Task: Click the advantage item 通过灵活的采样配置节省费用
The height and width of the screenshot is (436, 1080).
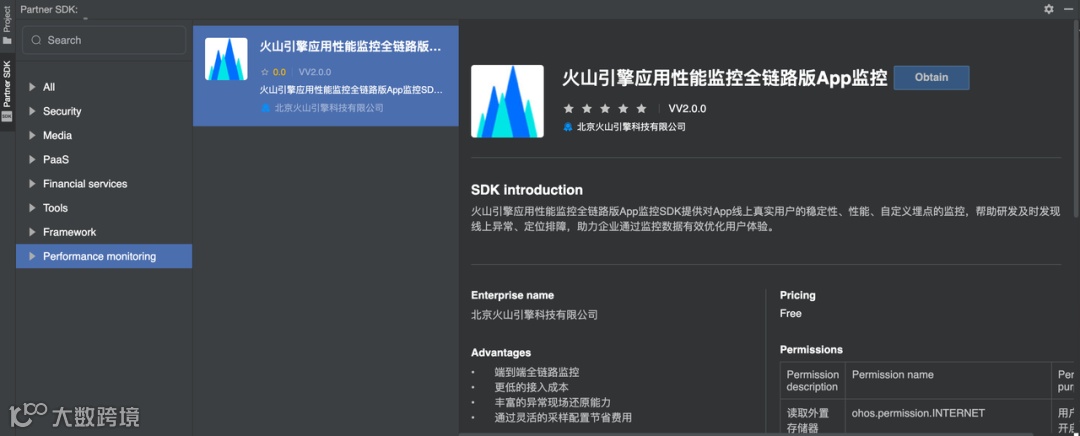Action: [563, 417]
